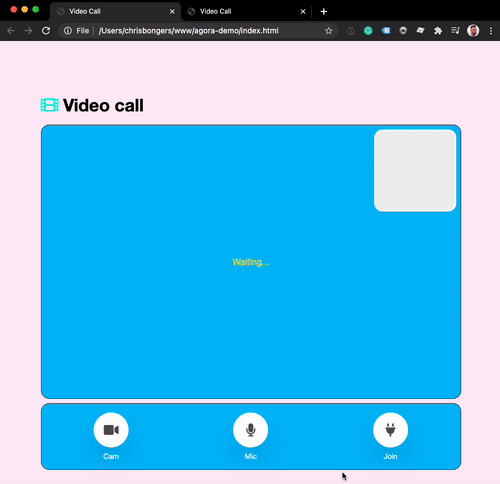This screenshot has height=484, width=500.
Task: Show site information via the File info icon
Action: tap(68, 31)
